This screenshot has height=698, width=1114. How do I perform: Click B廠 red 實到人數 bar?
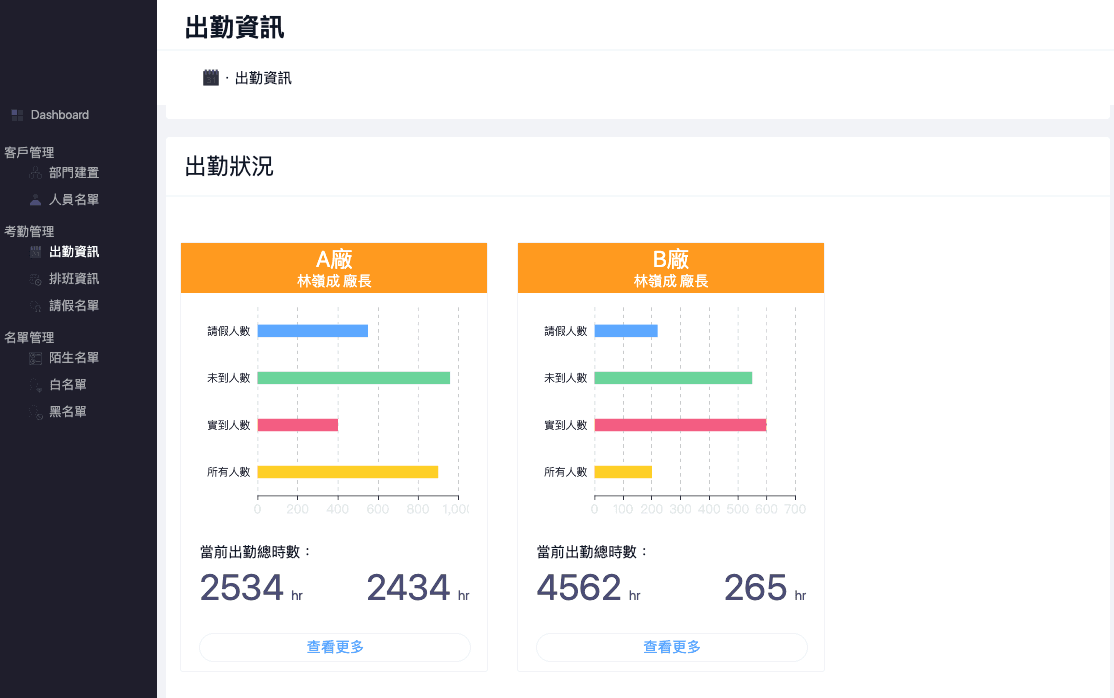[681, 425]
